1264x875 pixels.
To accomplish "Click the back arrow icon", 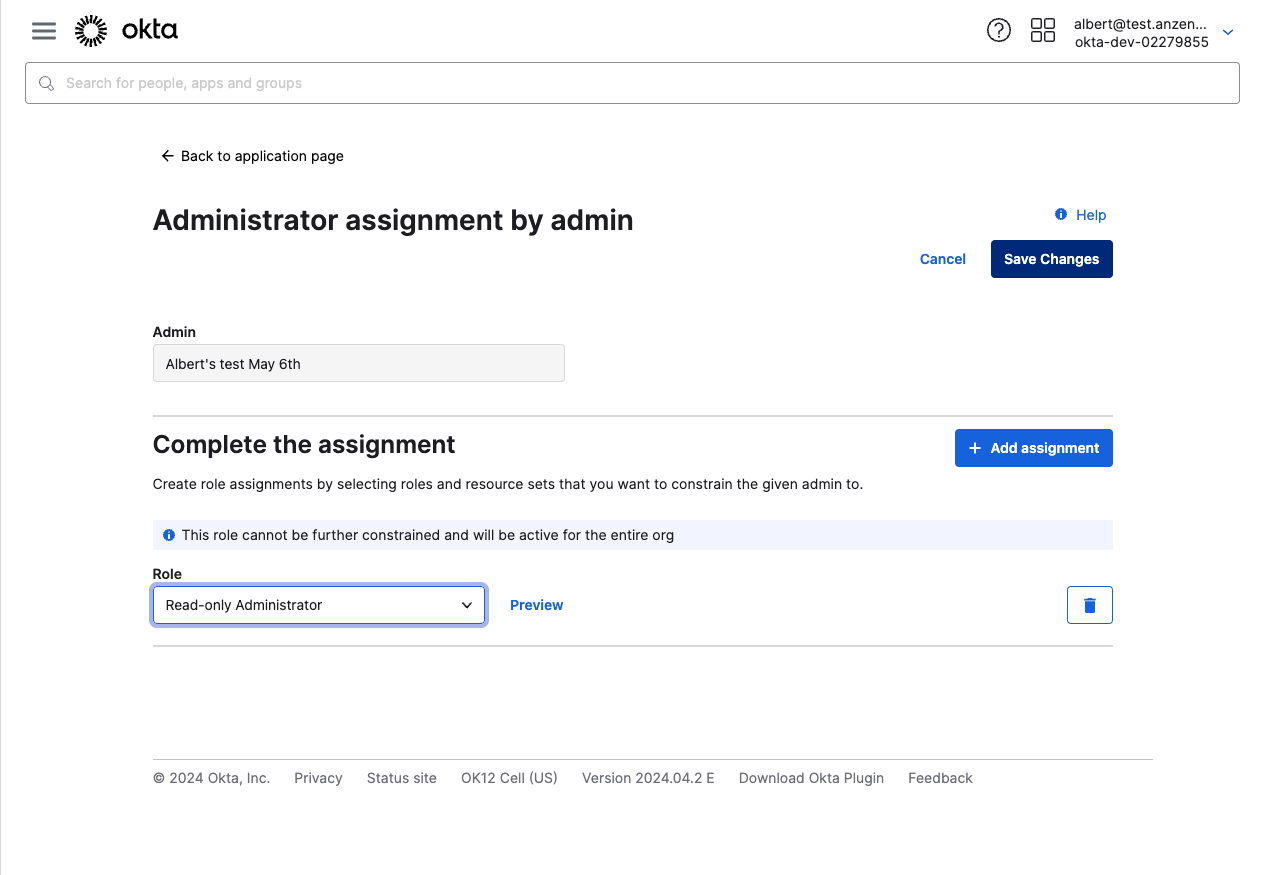I will (x=167, y=156).
